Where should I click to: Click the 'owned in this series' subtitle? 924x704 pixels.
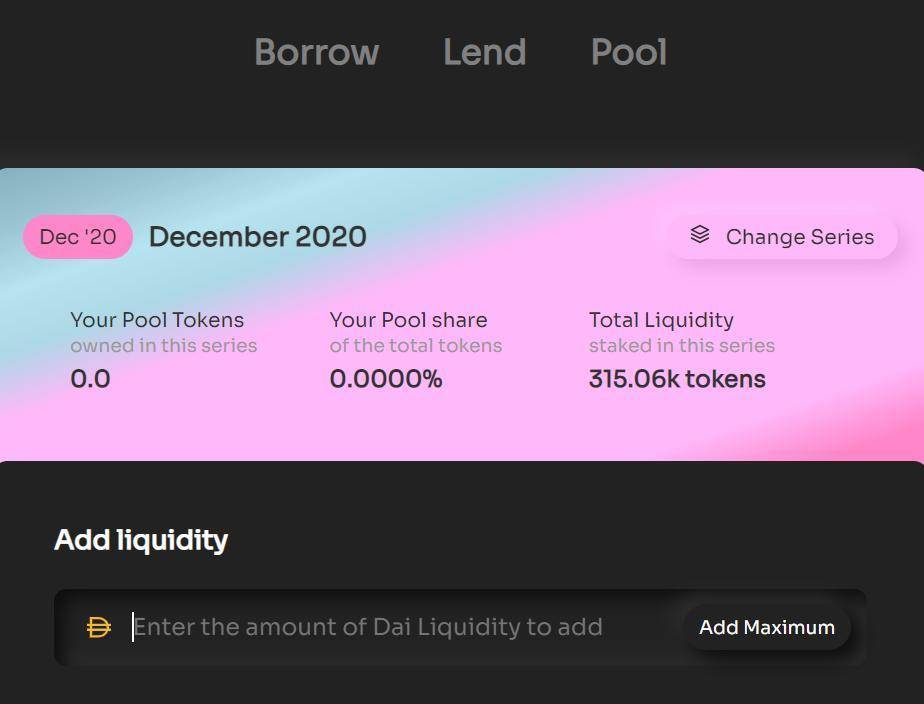163,346
